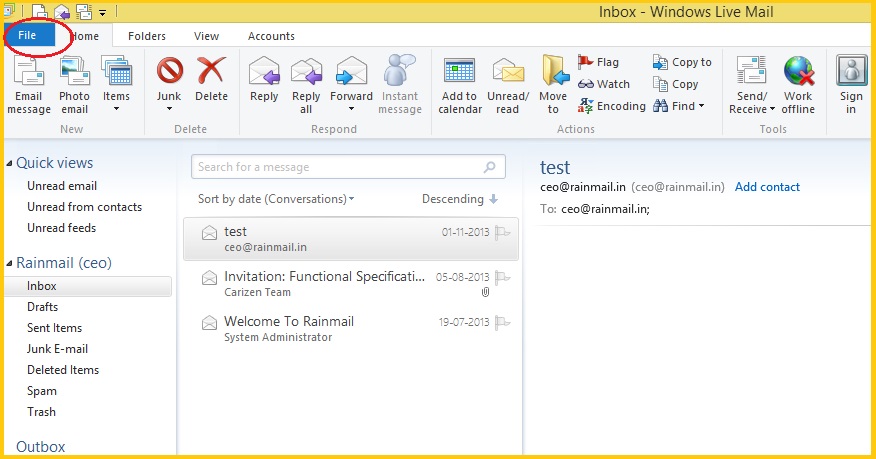Flag the selected message from ribbon

(x=598, y=62)
